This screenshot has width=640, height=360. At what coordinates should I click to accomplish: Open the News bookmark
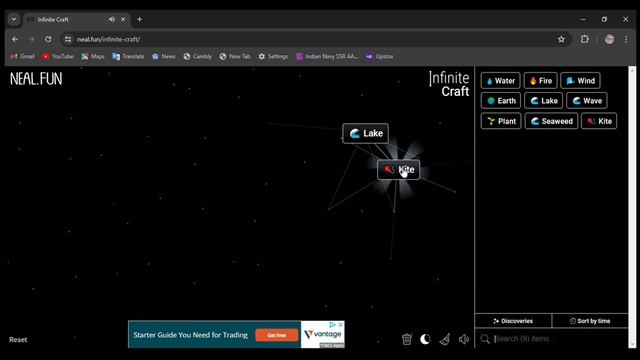click(x=163, y=56)
